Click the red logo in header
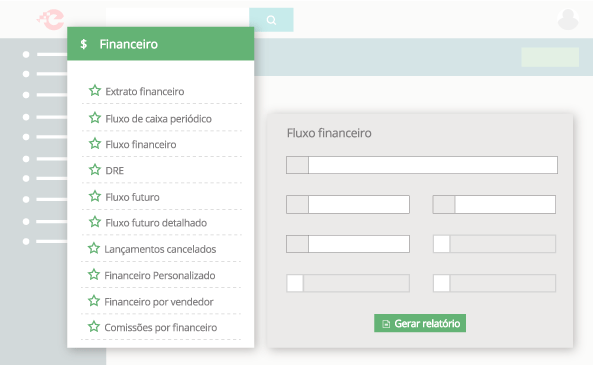Viewport: 593px width, 365px height. tap(51, 19)
